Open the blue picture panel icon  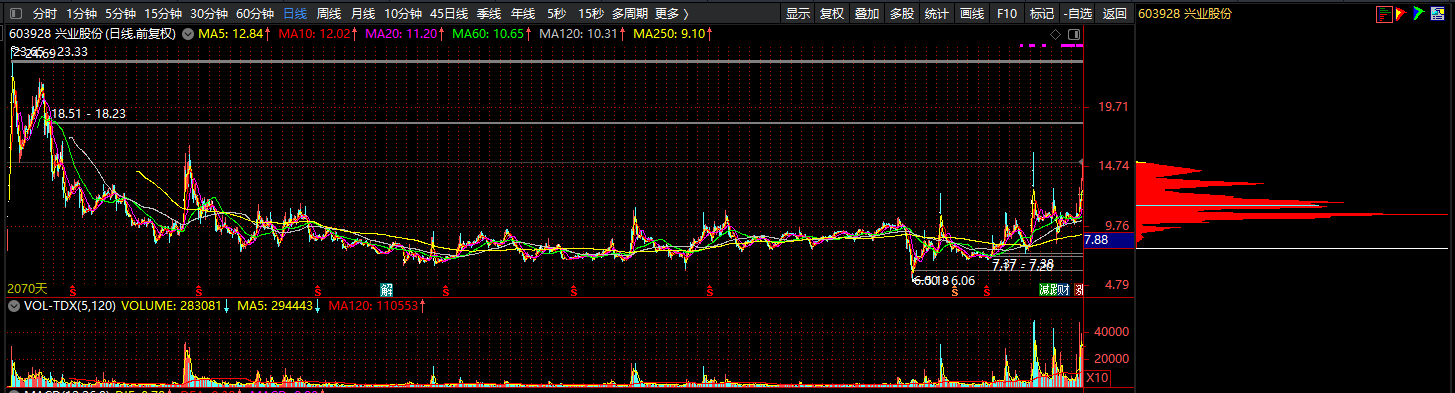click(1437, 13)
